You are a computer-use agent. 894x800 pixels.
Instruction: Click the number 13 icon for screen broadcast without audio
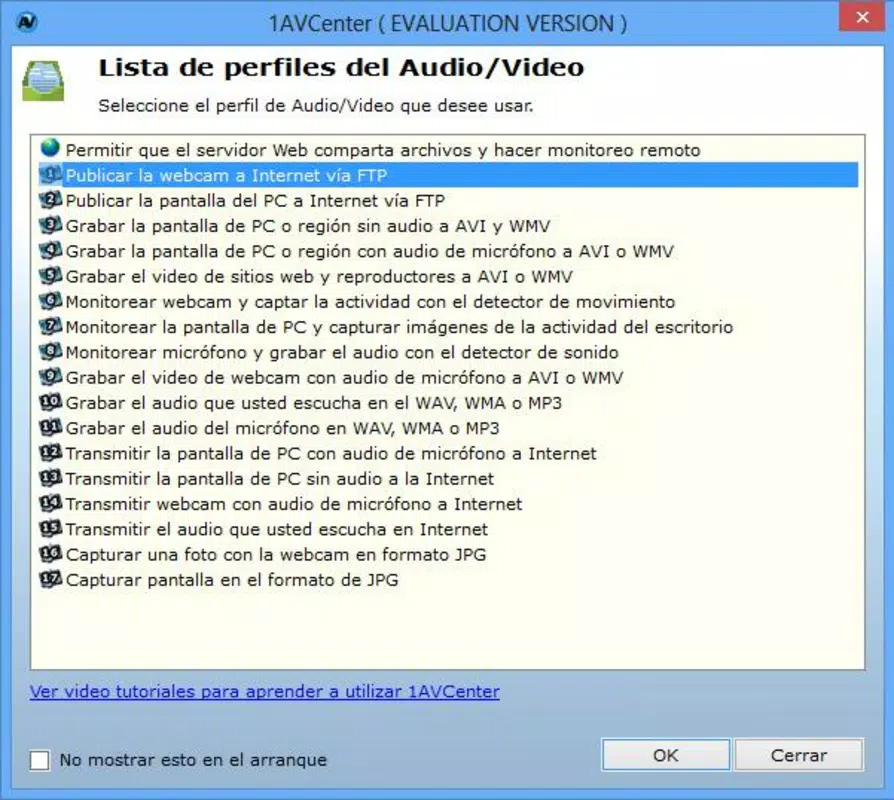pos(50,478)
